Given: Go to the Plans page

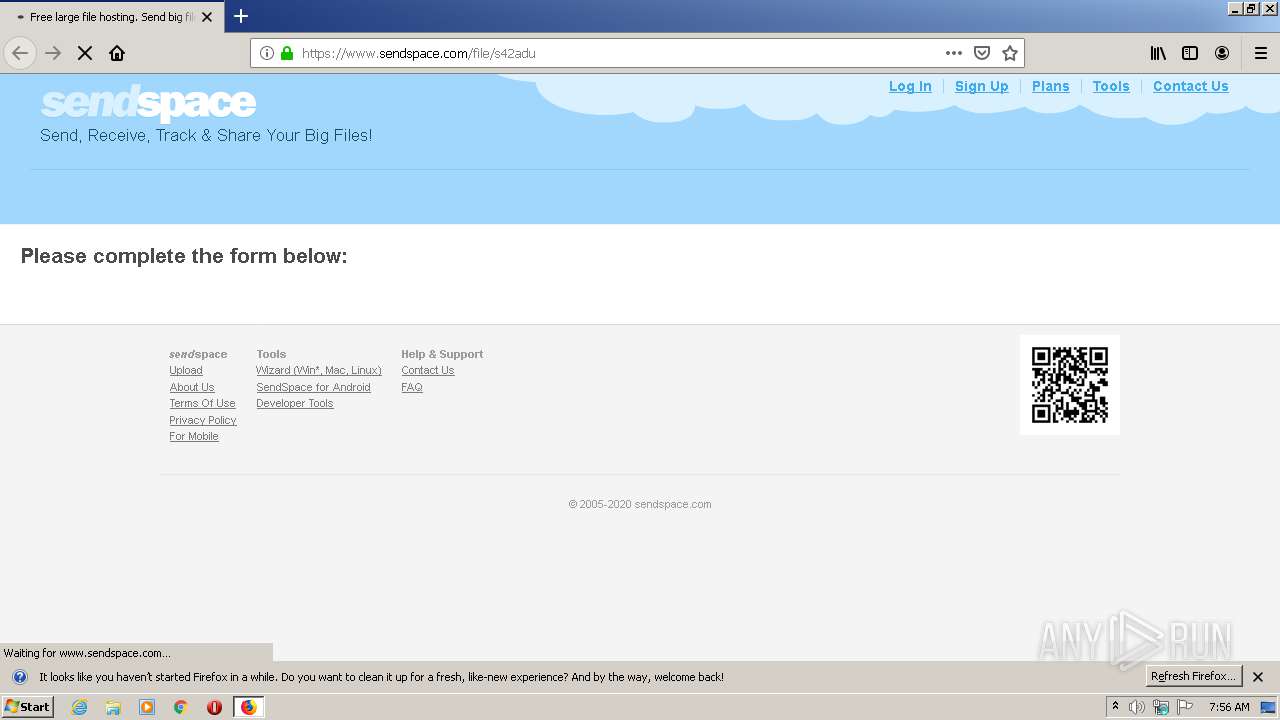Looking at the screenshot, I should click(1051, 86).
